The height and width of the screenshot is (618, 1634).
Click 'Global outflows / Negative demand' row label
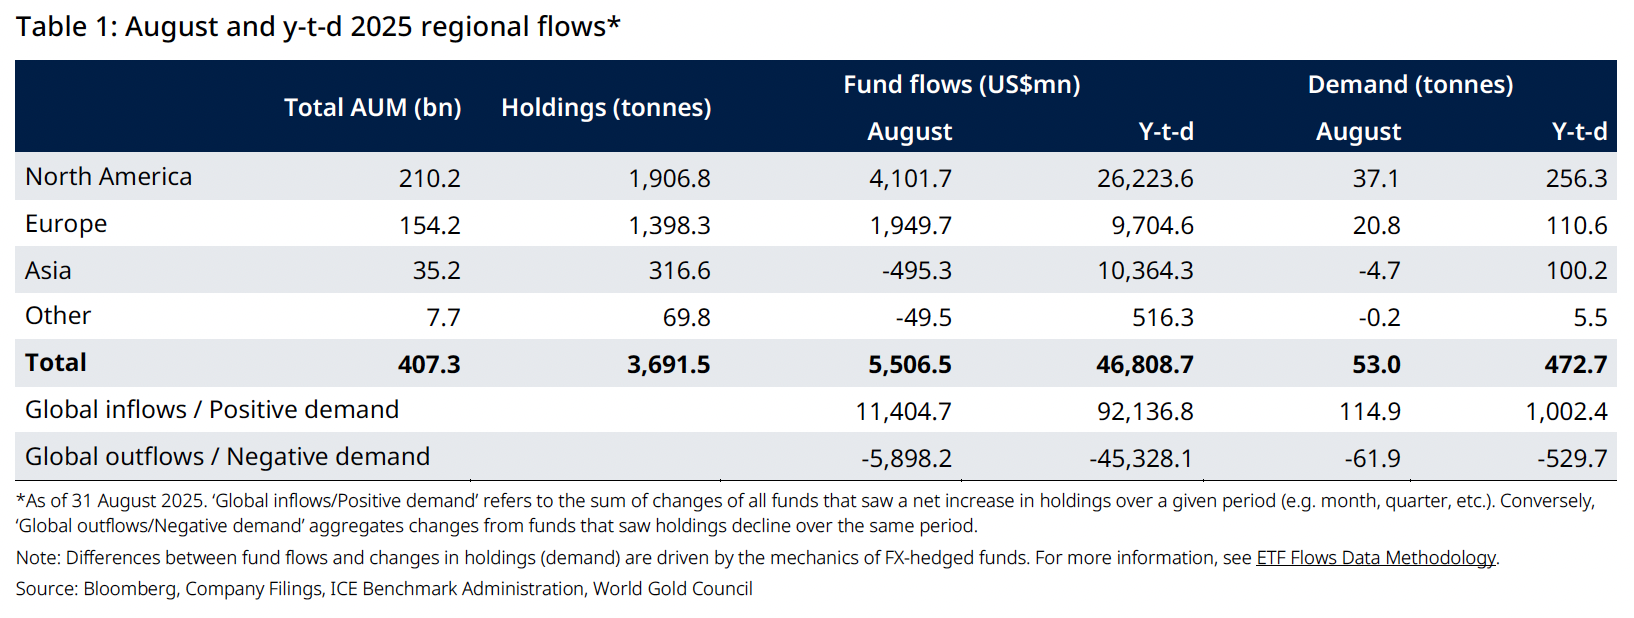(227, 457)
